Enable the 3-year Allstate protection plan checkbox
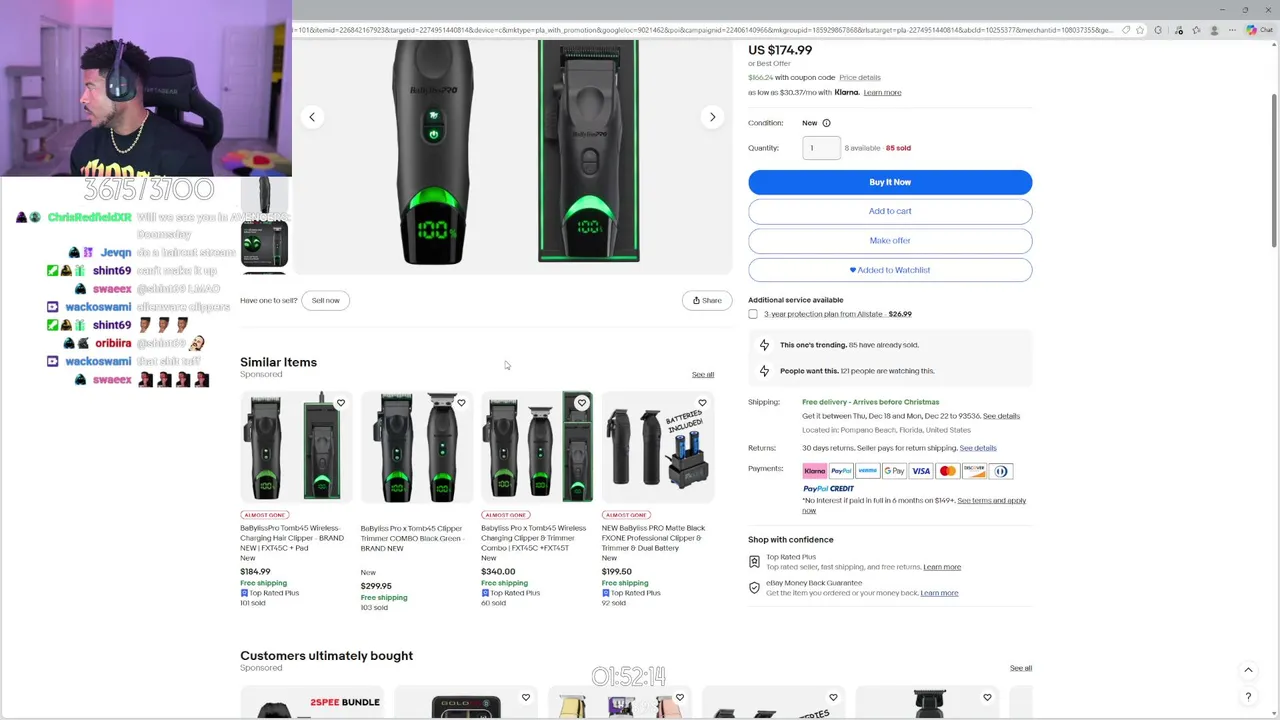The width and height of the screenshot is (1280, 720). pyautogui.click(x=753, y=314)
